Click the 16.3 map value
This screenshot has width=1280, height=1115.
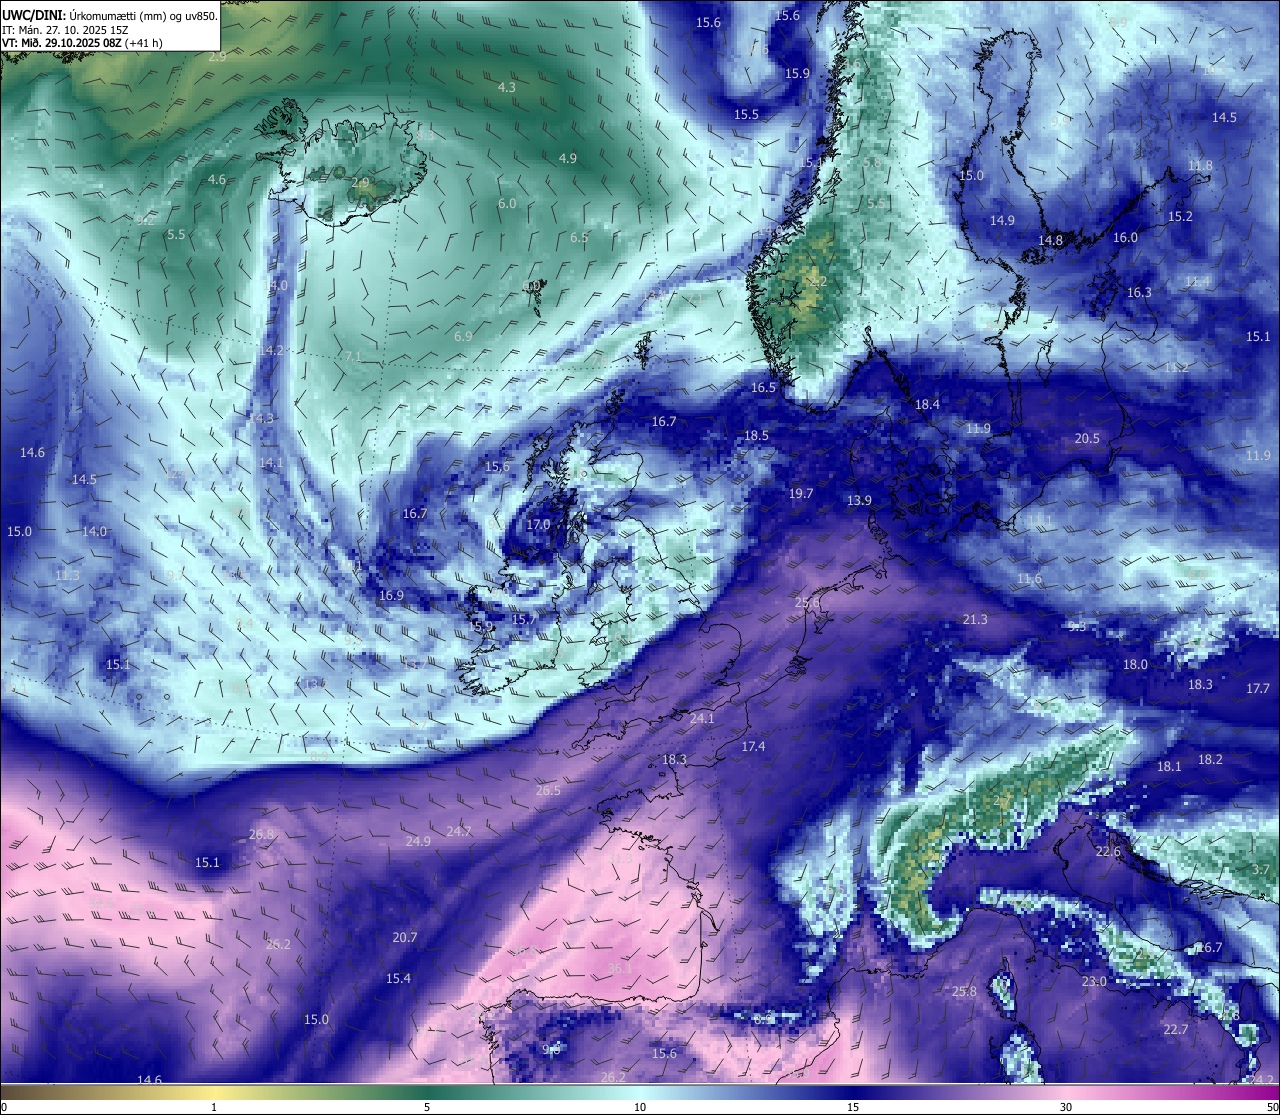coord(1139,292)
